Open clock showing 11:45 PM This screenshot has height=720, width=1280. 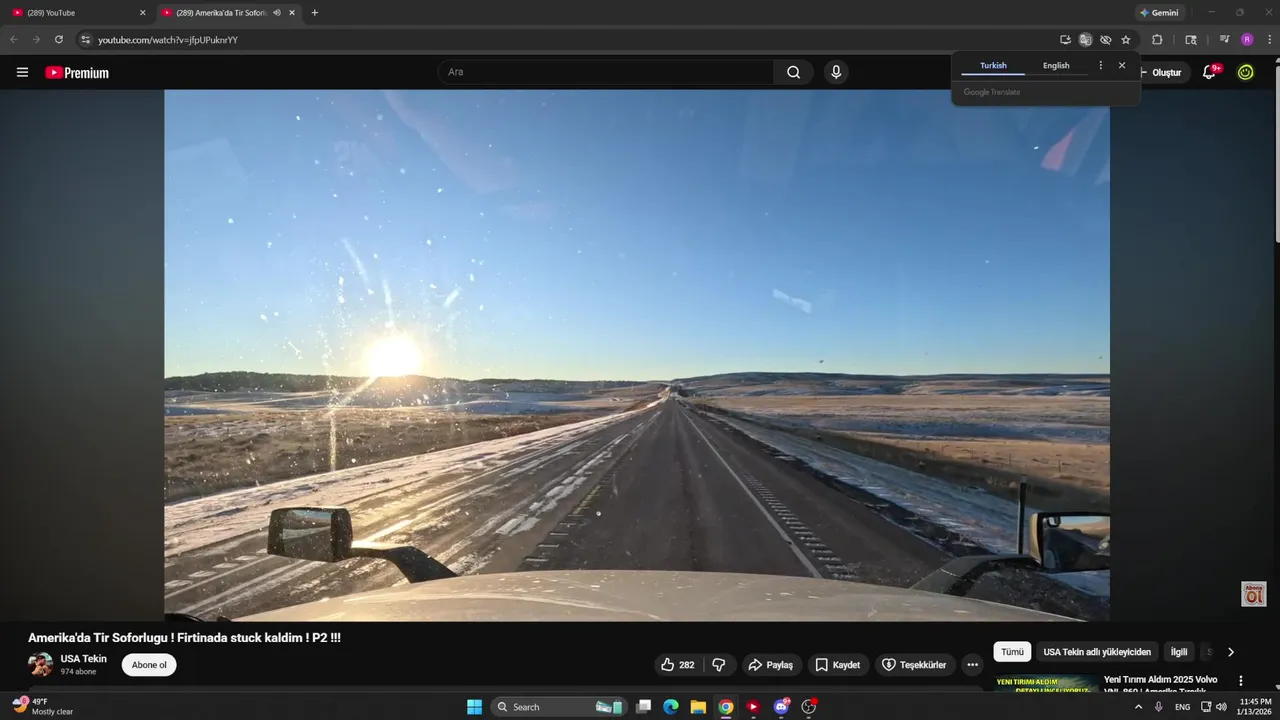1254,707
